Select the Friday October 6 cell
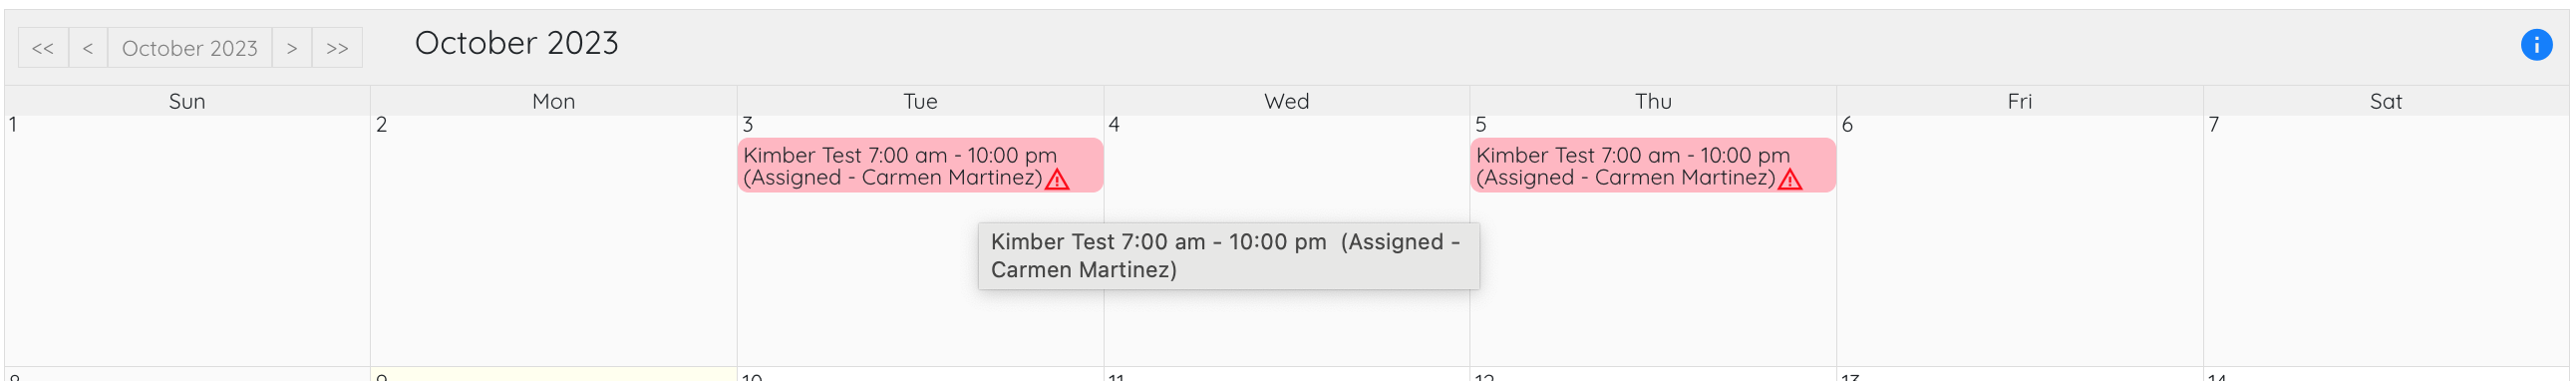The image size is (2576, 381). (2020, 241)
